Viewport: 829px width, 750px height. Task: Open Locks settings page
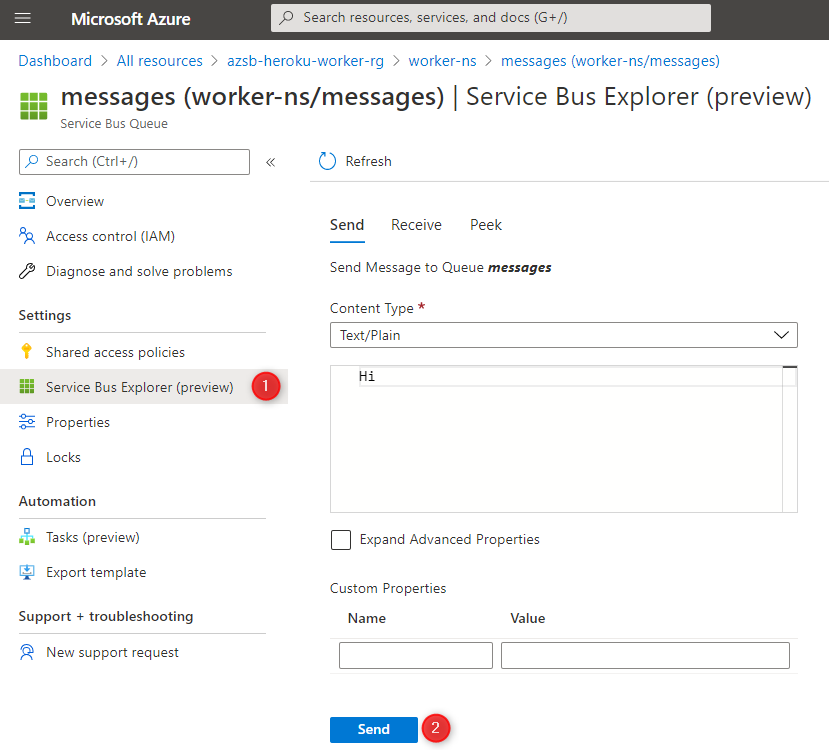click(63, 457)
